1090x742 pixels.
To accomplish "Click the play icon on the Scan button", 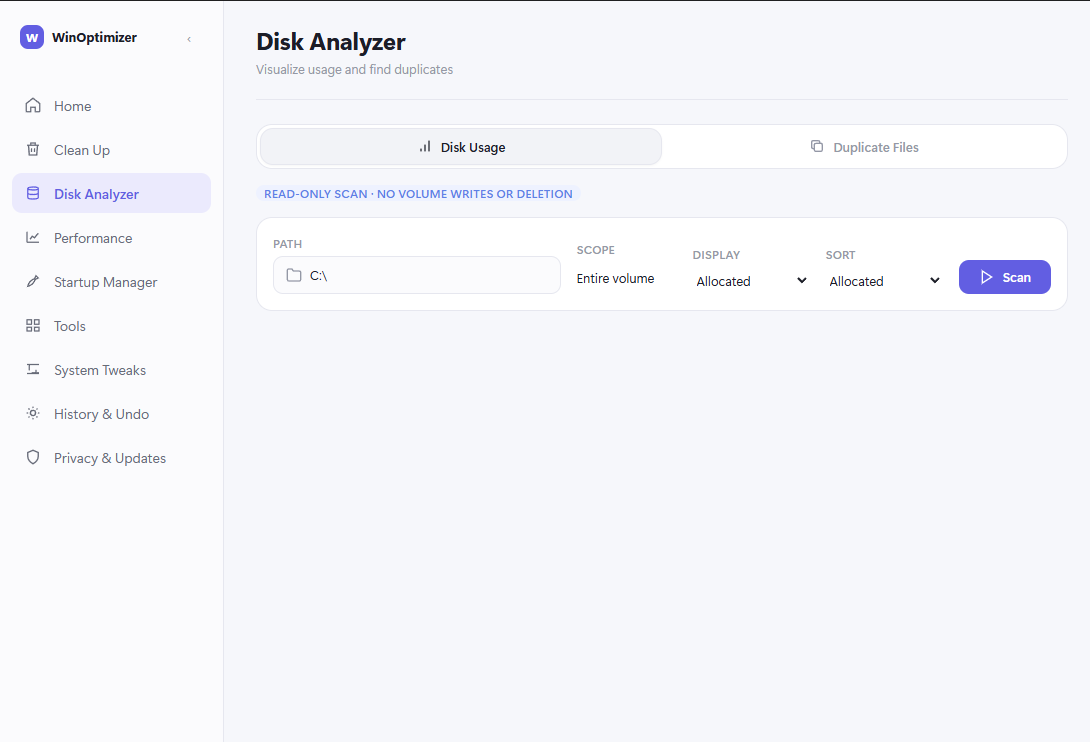I will click(986, 277).
